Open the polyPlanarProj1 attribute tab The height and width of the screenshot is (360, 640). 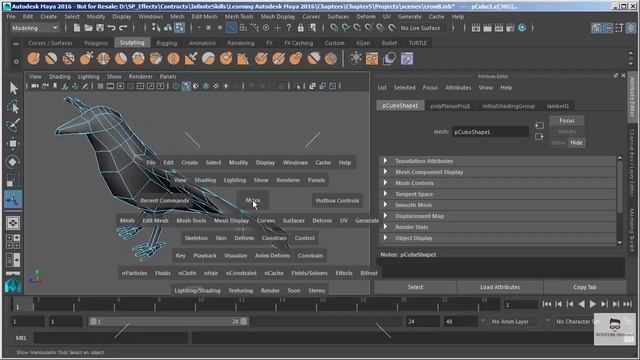click(450, 106)
